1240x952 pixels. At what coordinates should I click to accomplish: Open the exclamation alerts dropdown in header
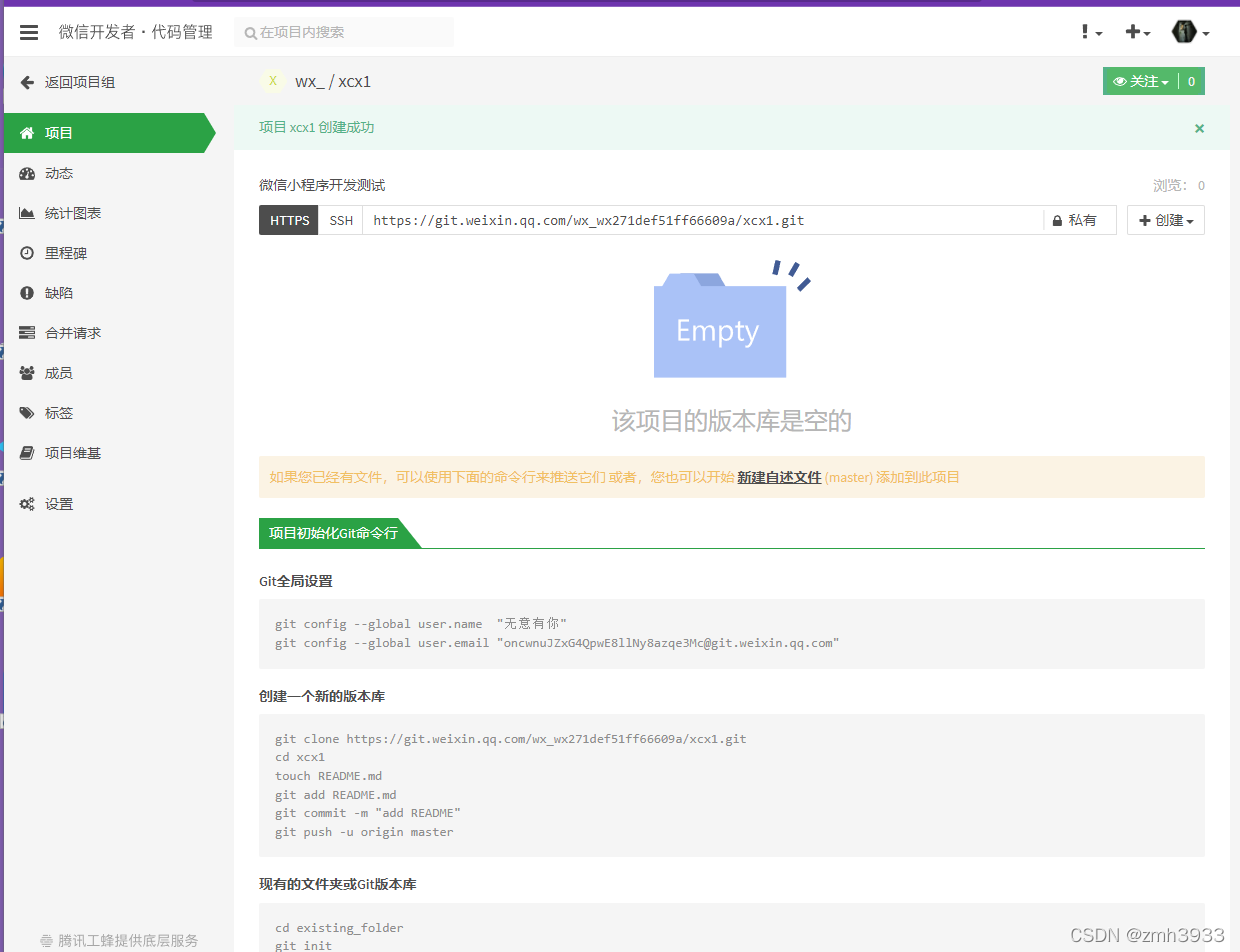[x=1091, y=32]
